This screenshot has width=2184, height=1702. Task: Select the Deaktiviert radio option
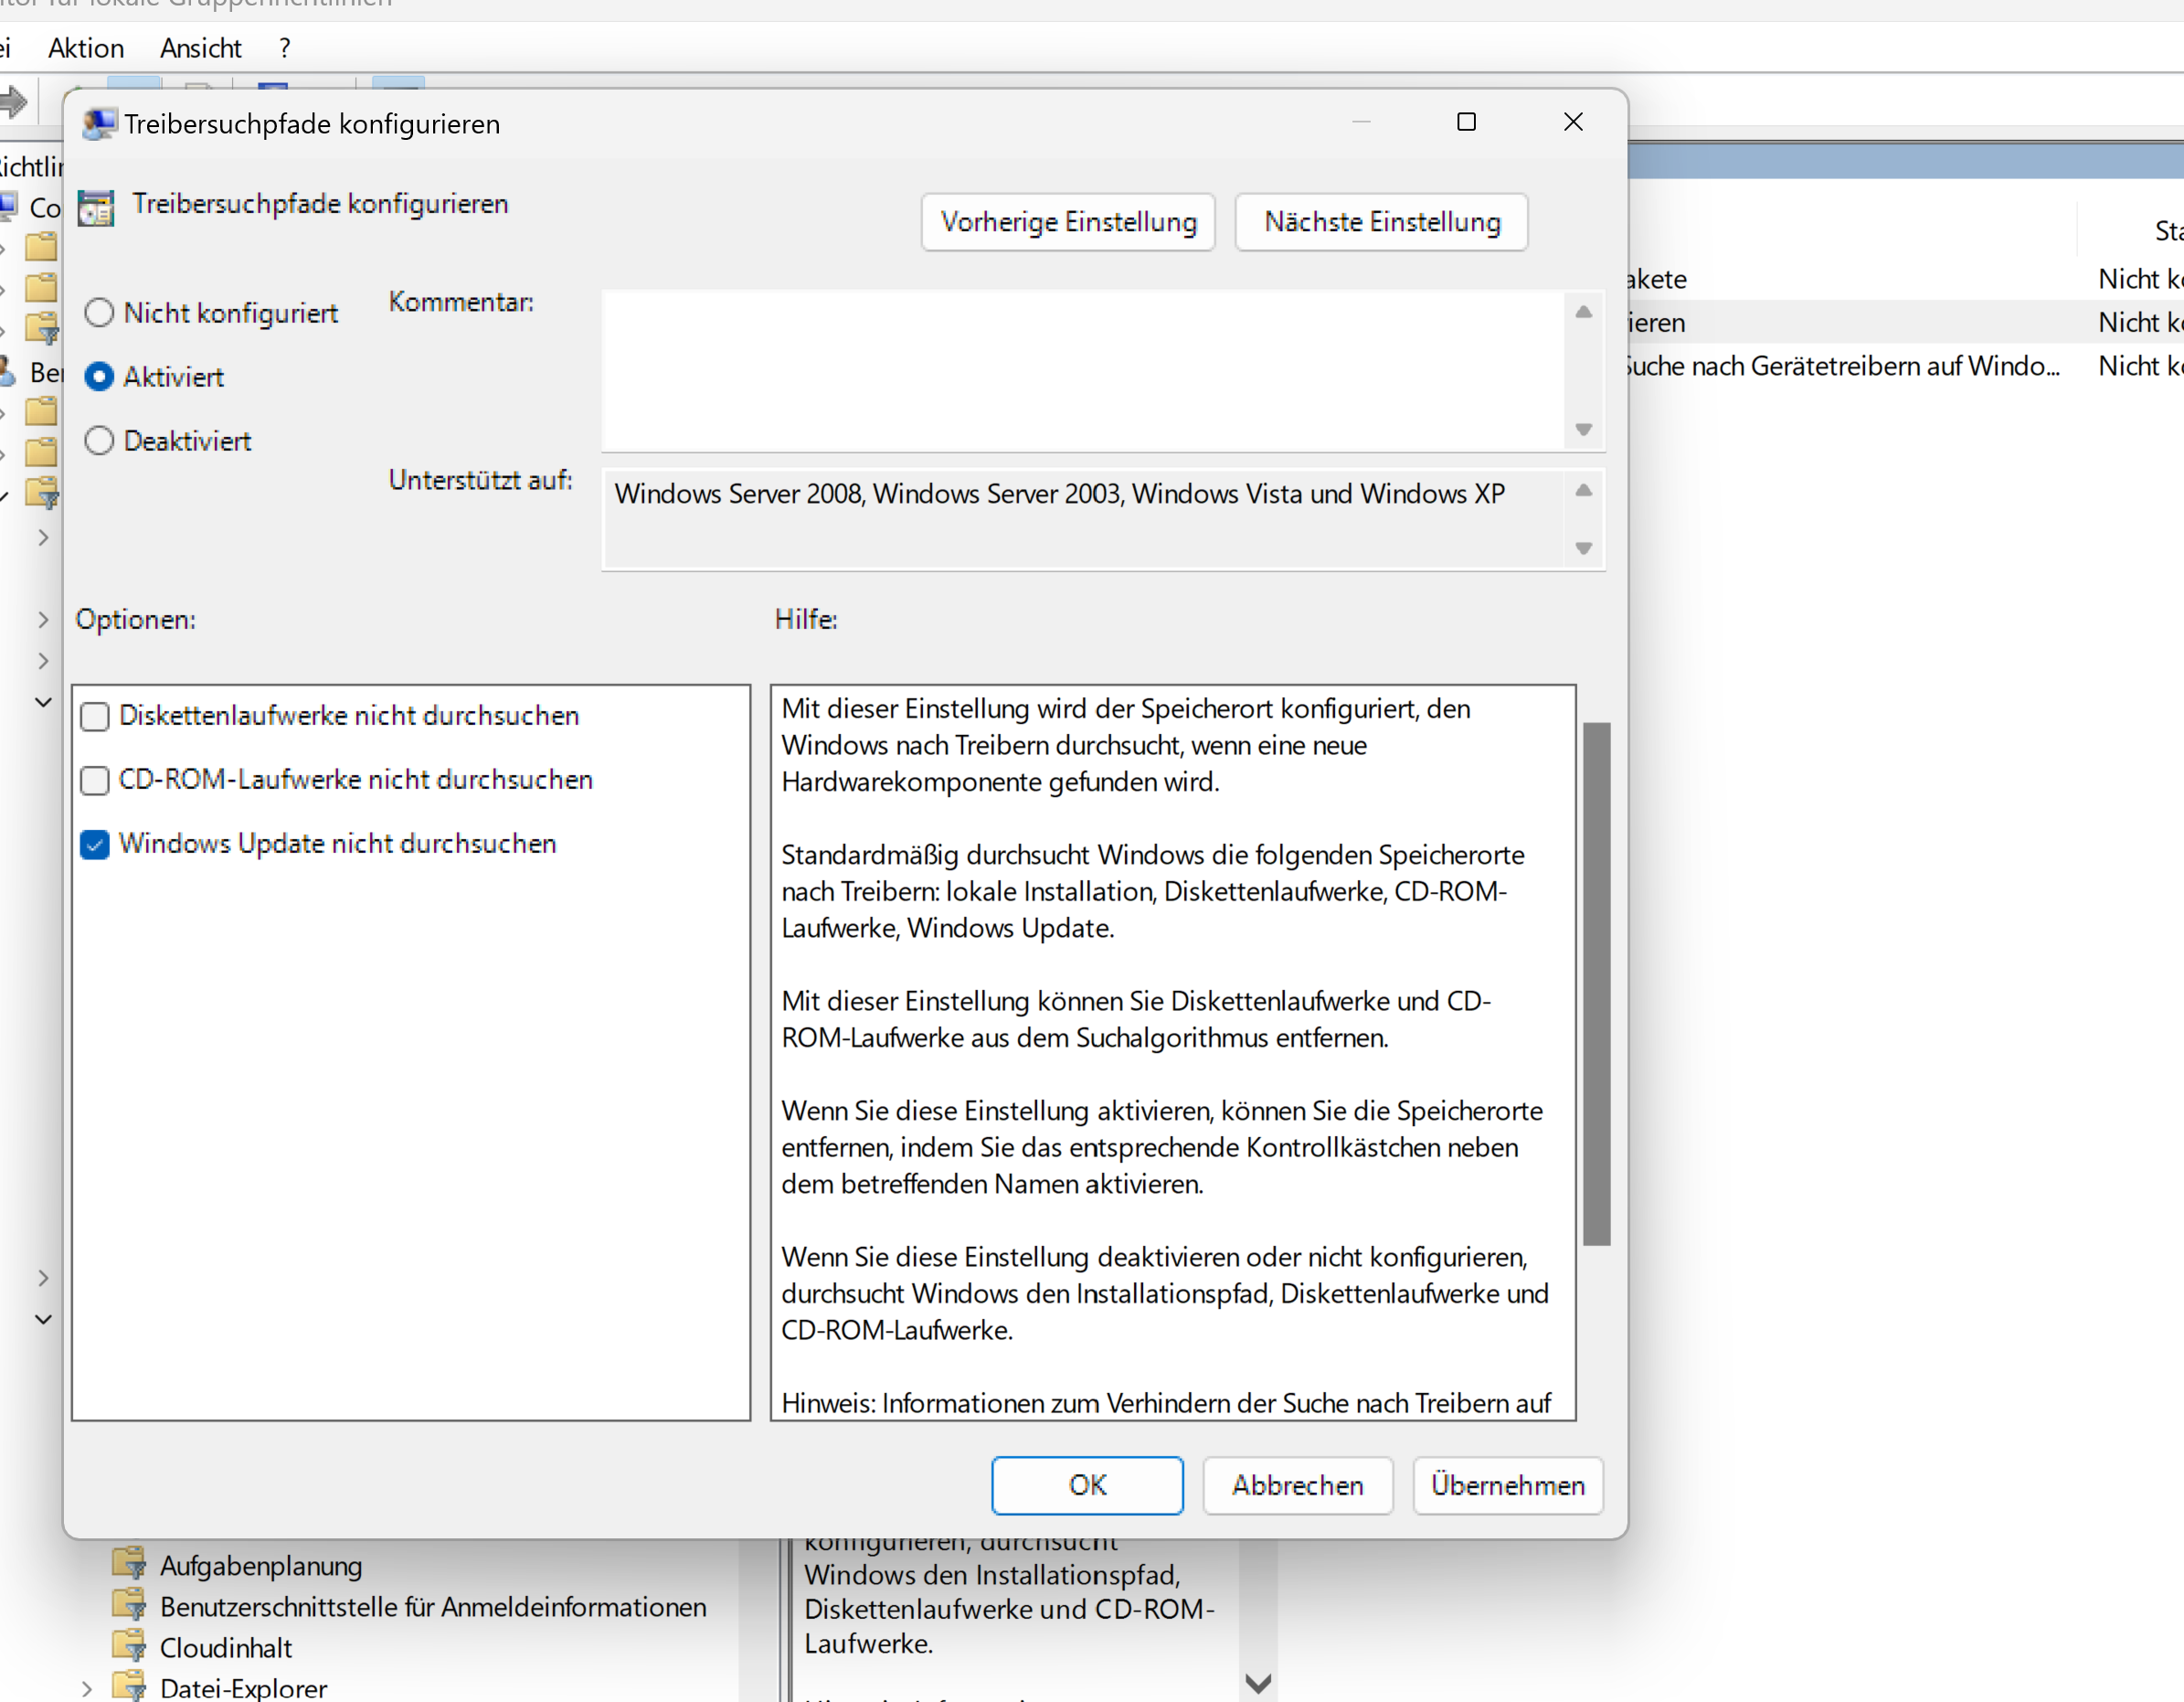(99, 441)
